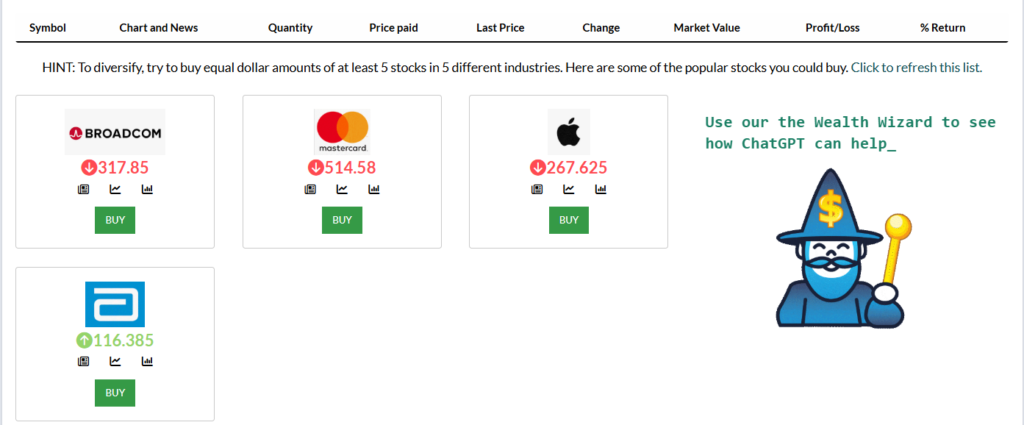Screen dimensions: 1024x425
Task: Buy the Abbott stock at 116.385
Action: coord(115,392)
